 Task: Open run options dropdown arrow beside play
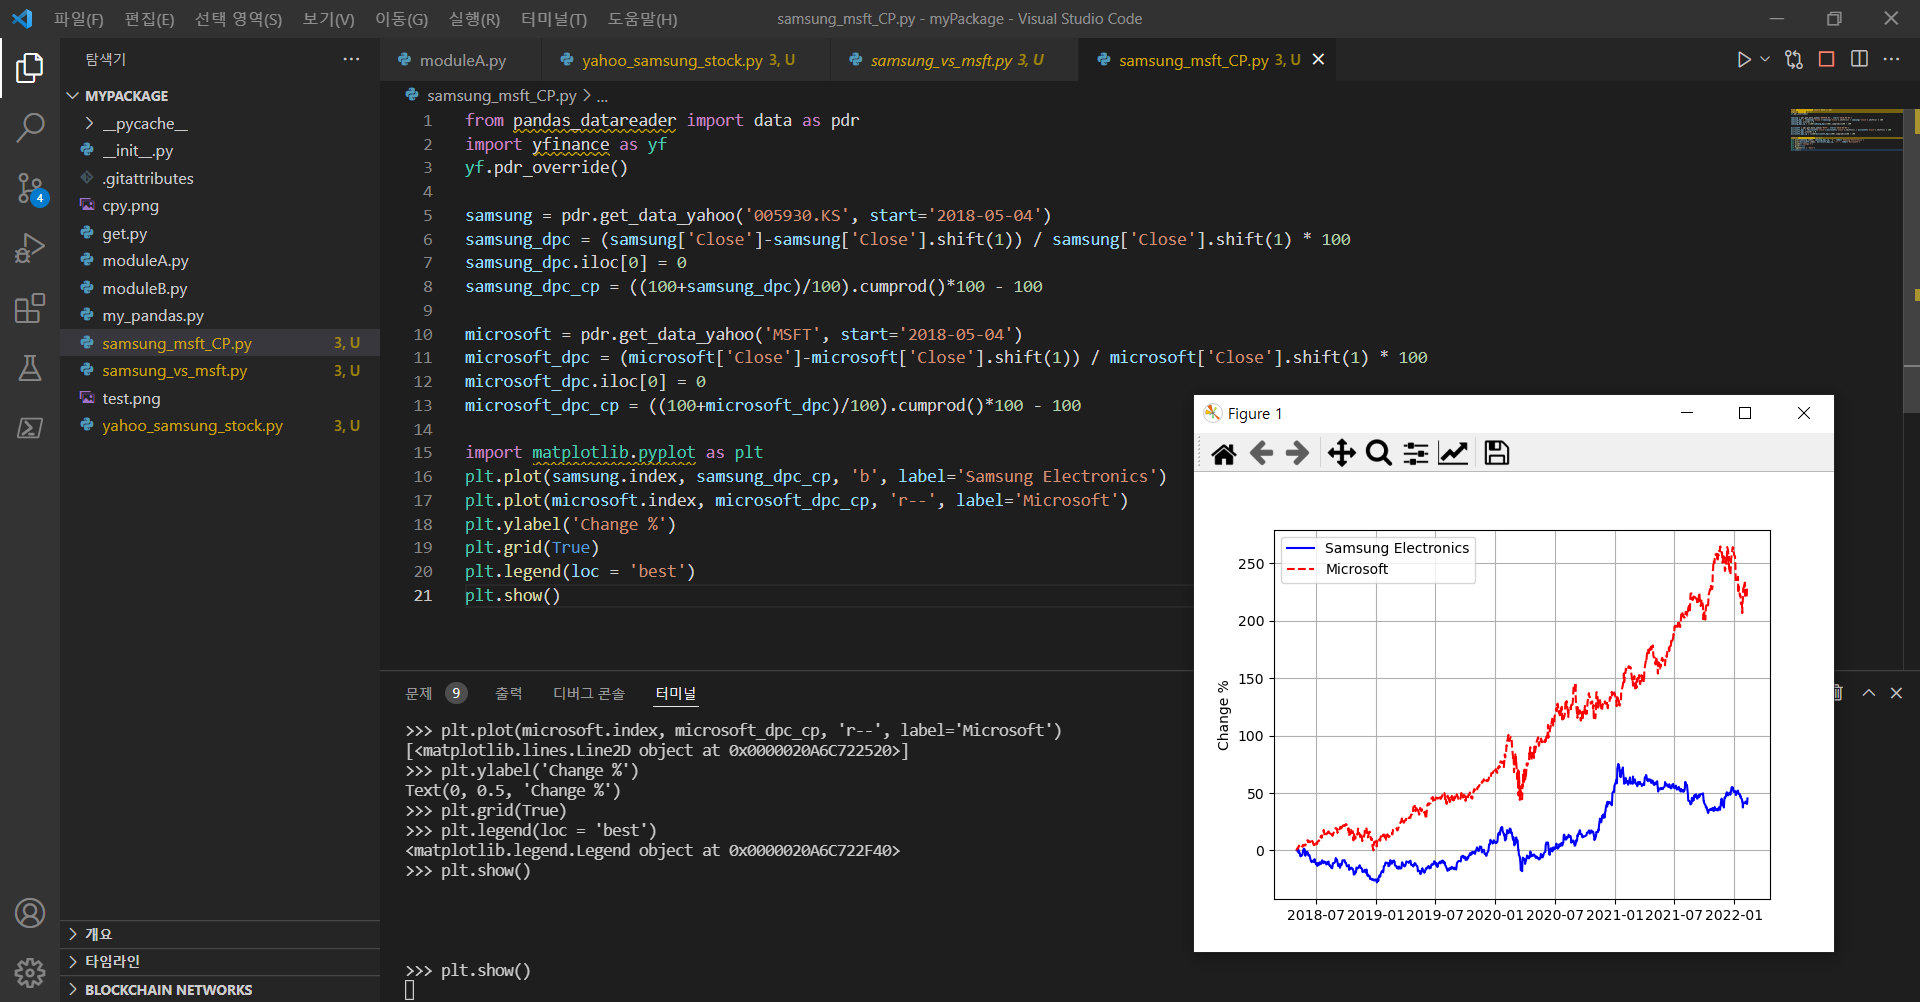point(1765,60)
